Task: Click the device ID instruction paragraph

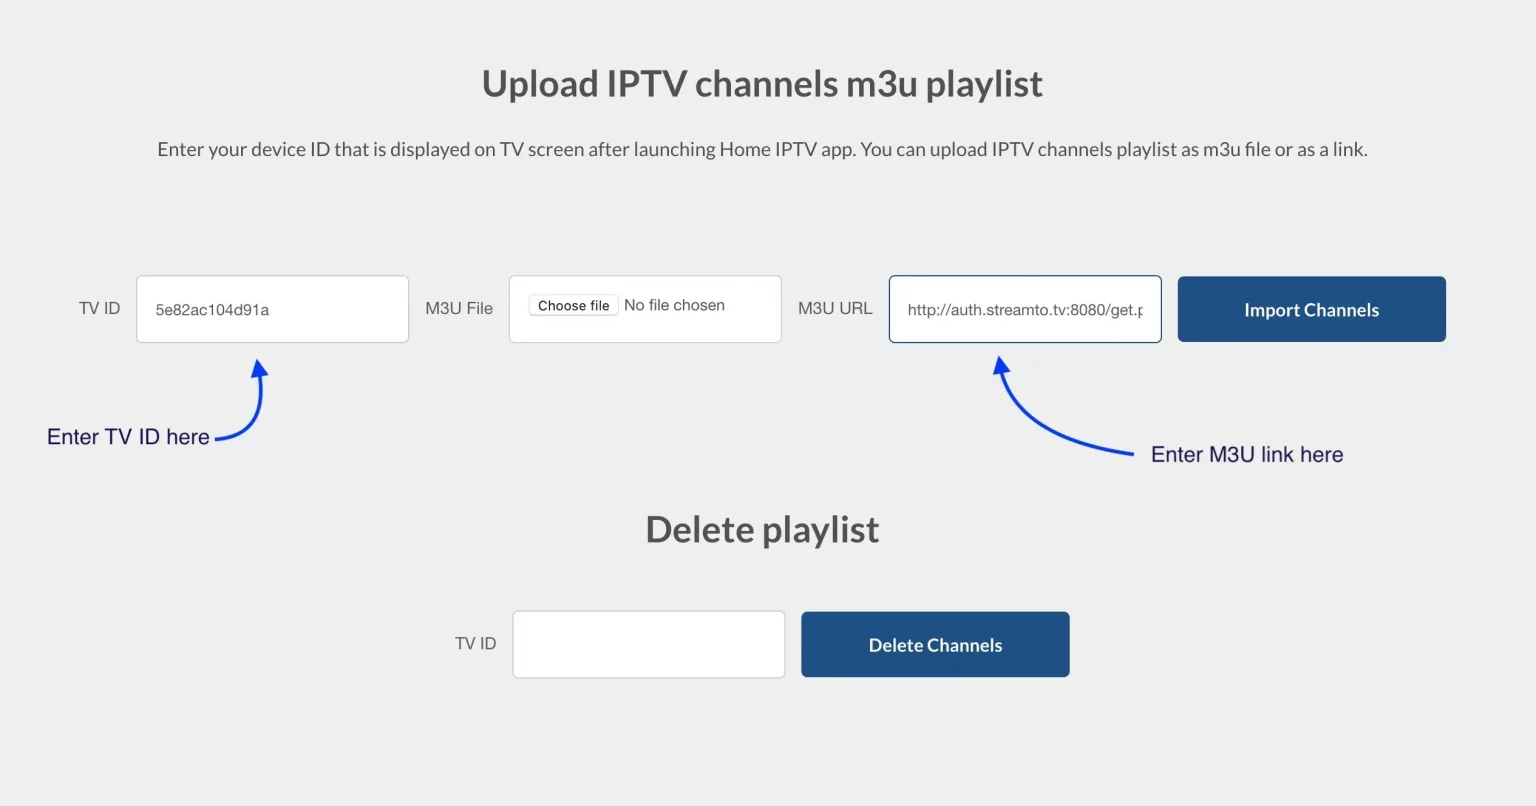Action: (762, 149)
